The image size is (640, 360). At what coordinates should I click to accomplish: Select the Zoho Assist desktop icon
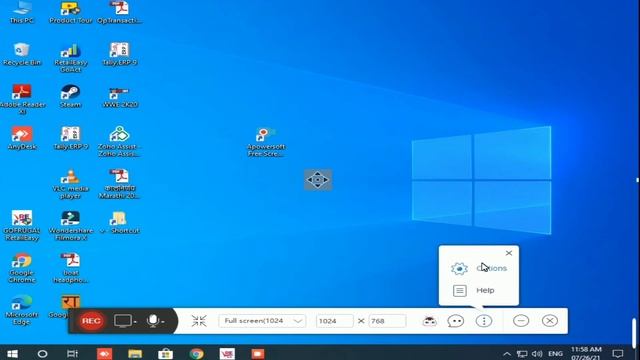pos(120,142)
